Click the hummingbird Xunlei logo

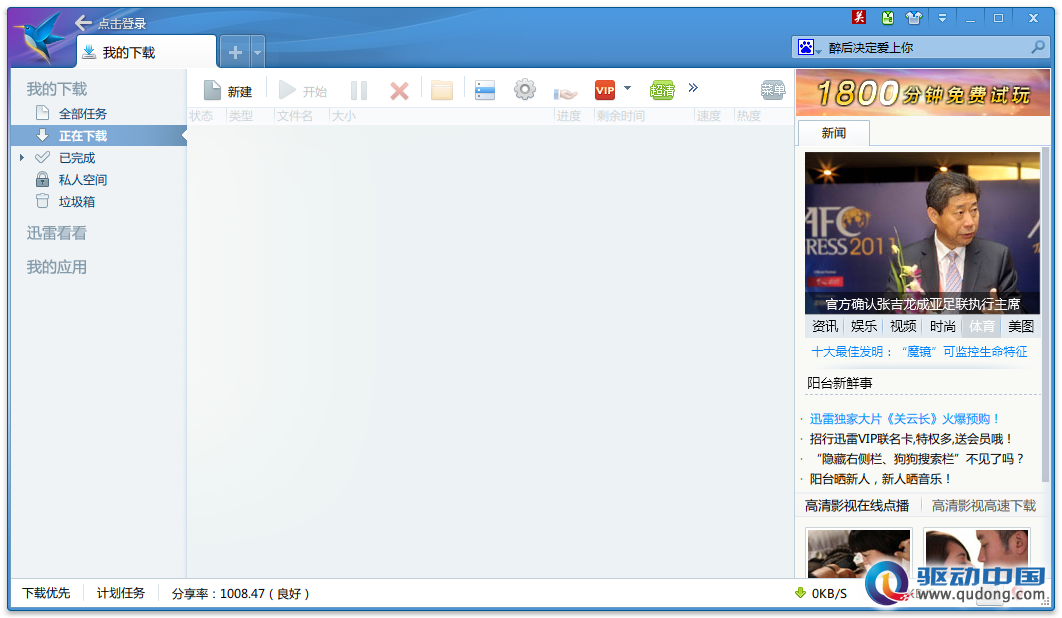click(x=41, y=37)
